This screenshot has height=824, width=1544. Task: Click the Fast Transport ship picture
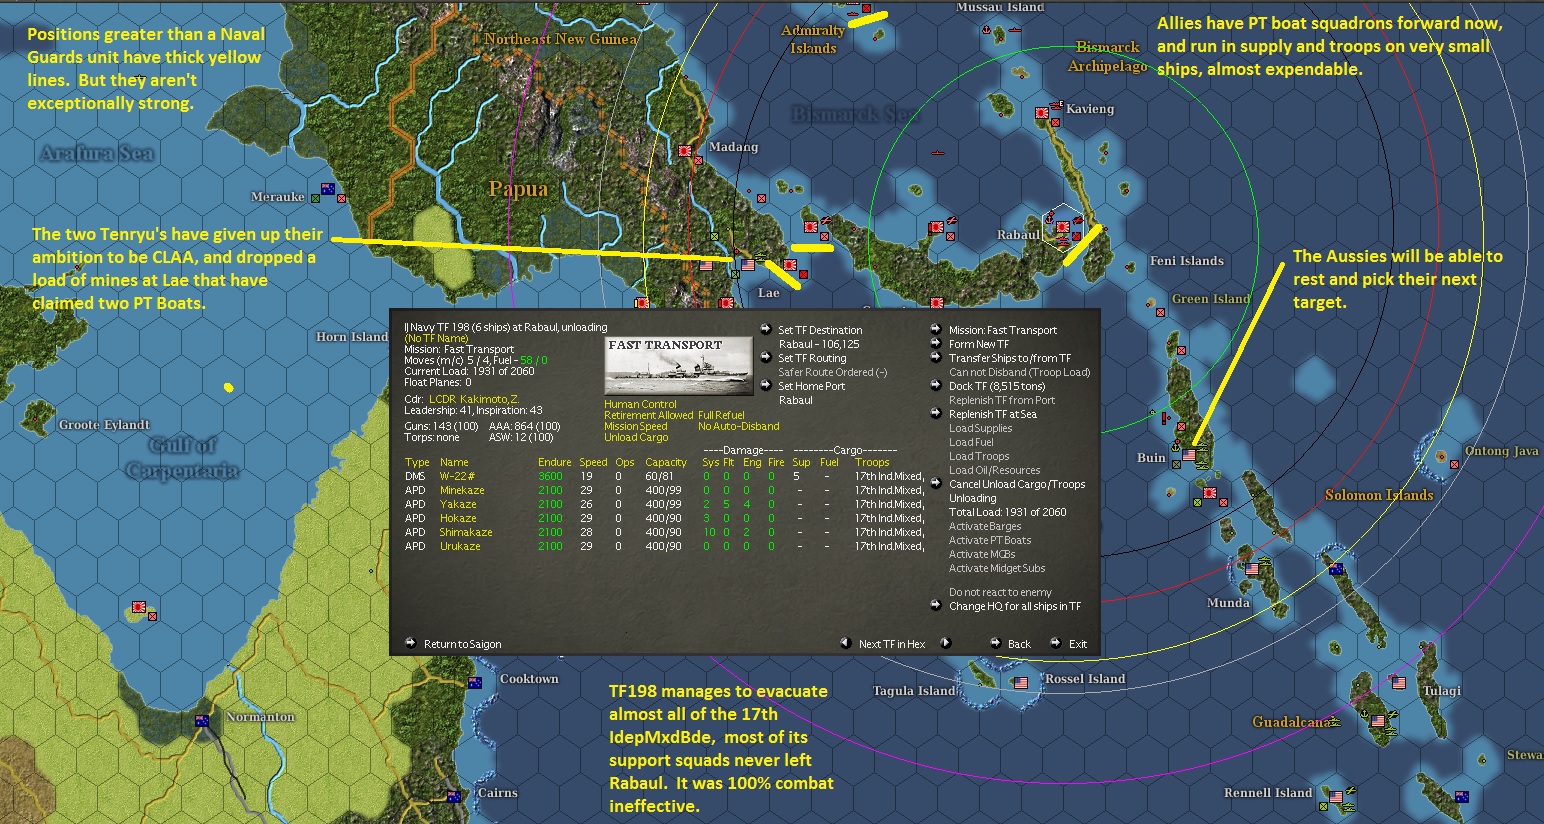[x=679, y=366]
